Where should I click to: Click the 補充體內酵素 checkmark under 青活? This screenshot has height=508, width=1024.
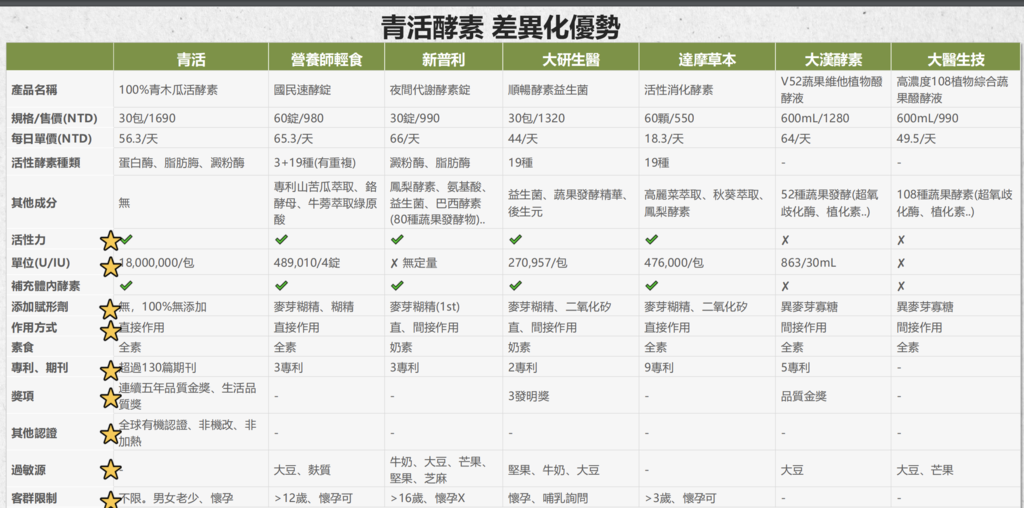click(x=126, y=285)
